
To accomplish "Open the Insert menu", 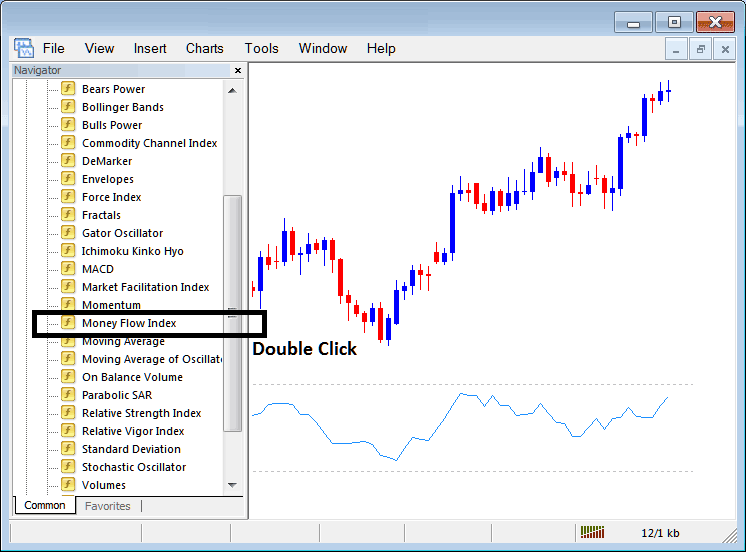I will 150,49.
